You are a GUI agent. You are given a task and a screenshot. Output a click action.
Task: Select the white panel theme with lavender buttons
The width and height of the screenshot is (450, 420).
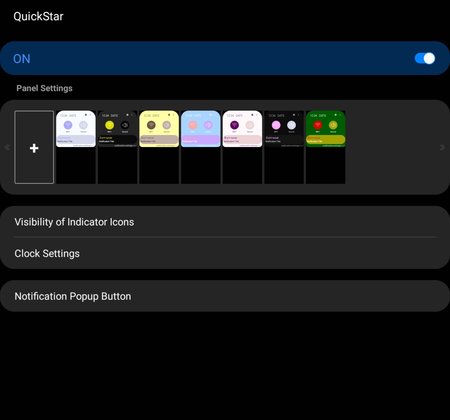coord(76,147)
